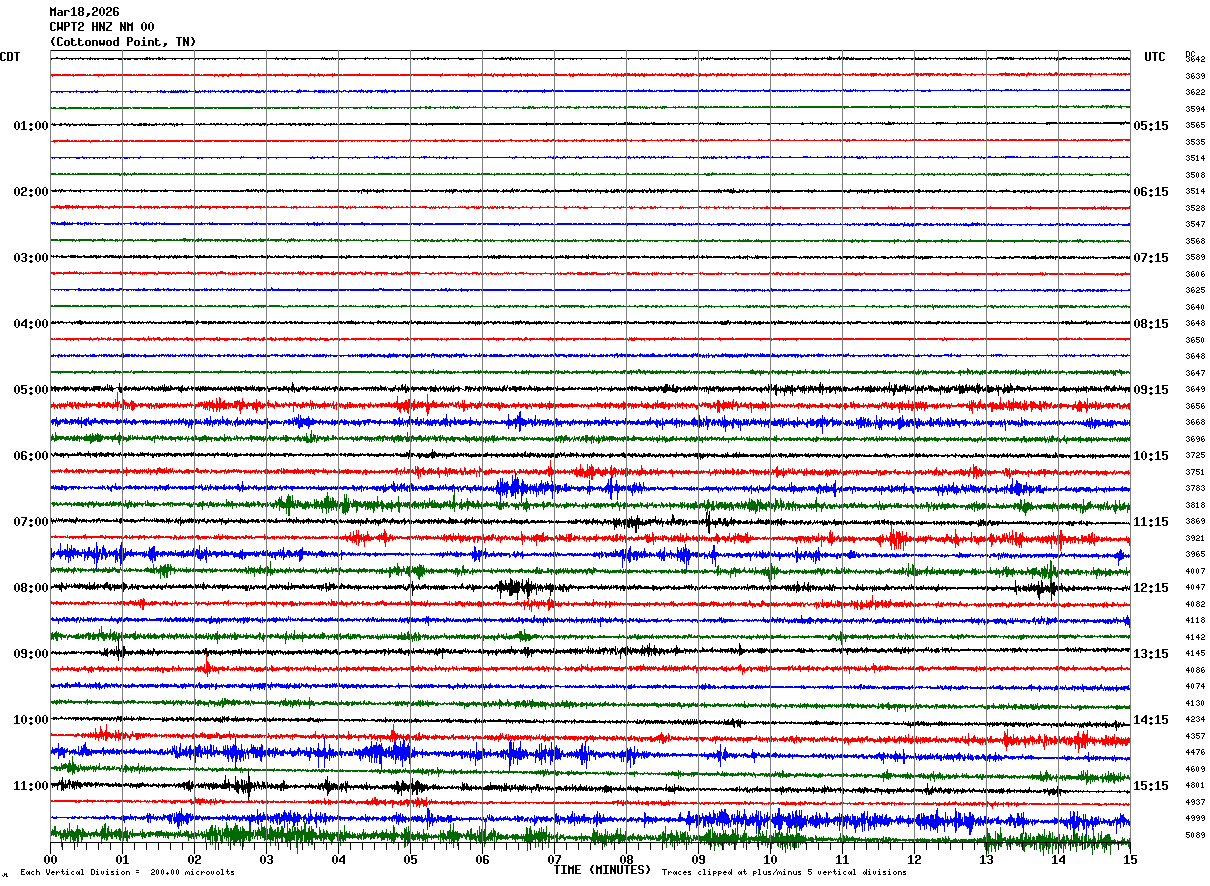This screenshot has height=886, width=1210.
Task: Click the '09:15' UTC time label
Action: 1151,390
